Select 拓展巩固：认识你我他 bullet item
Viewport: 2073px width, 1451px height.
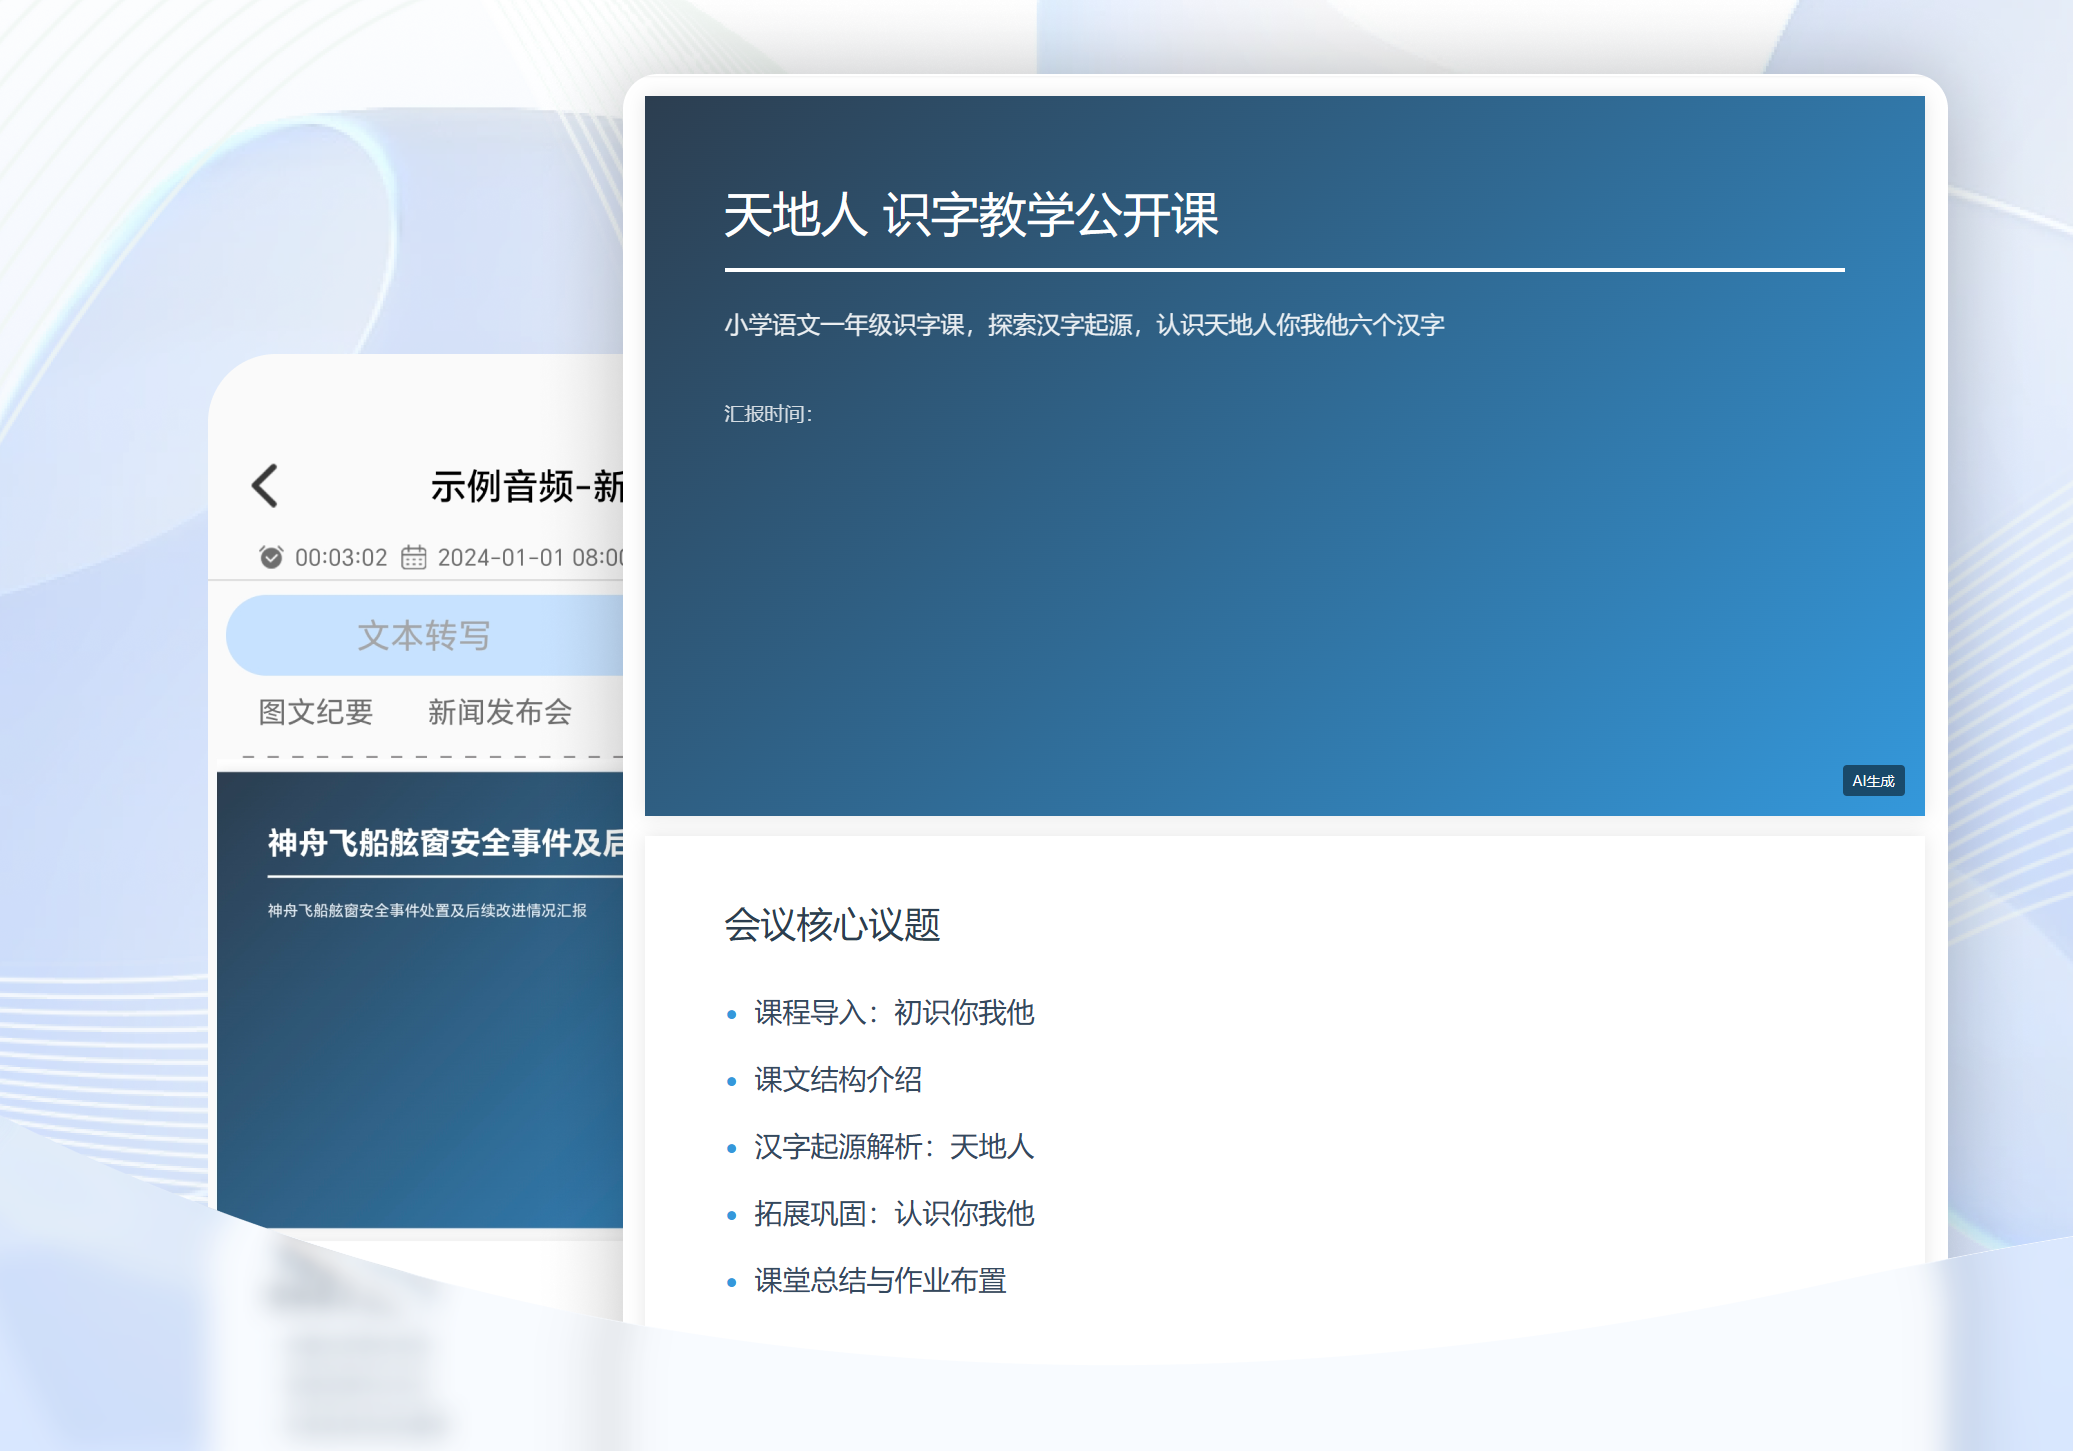tap(894, 1214)
